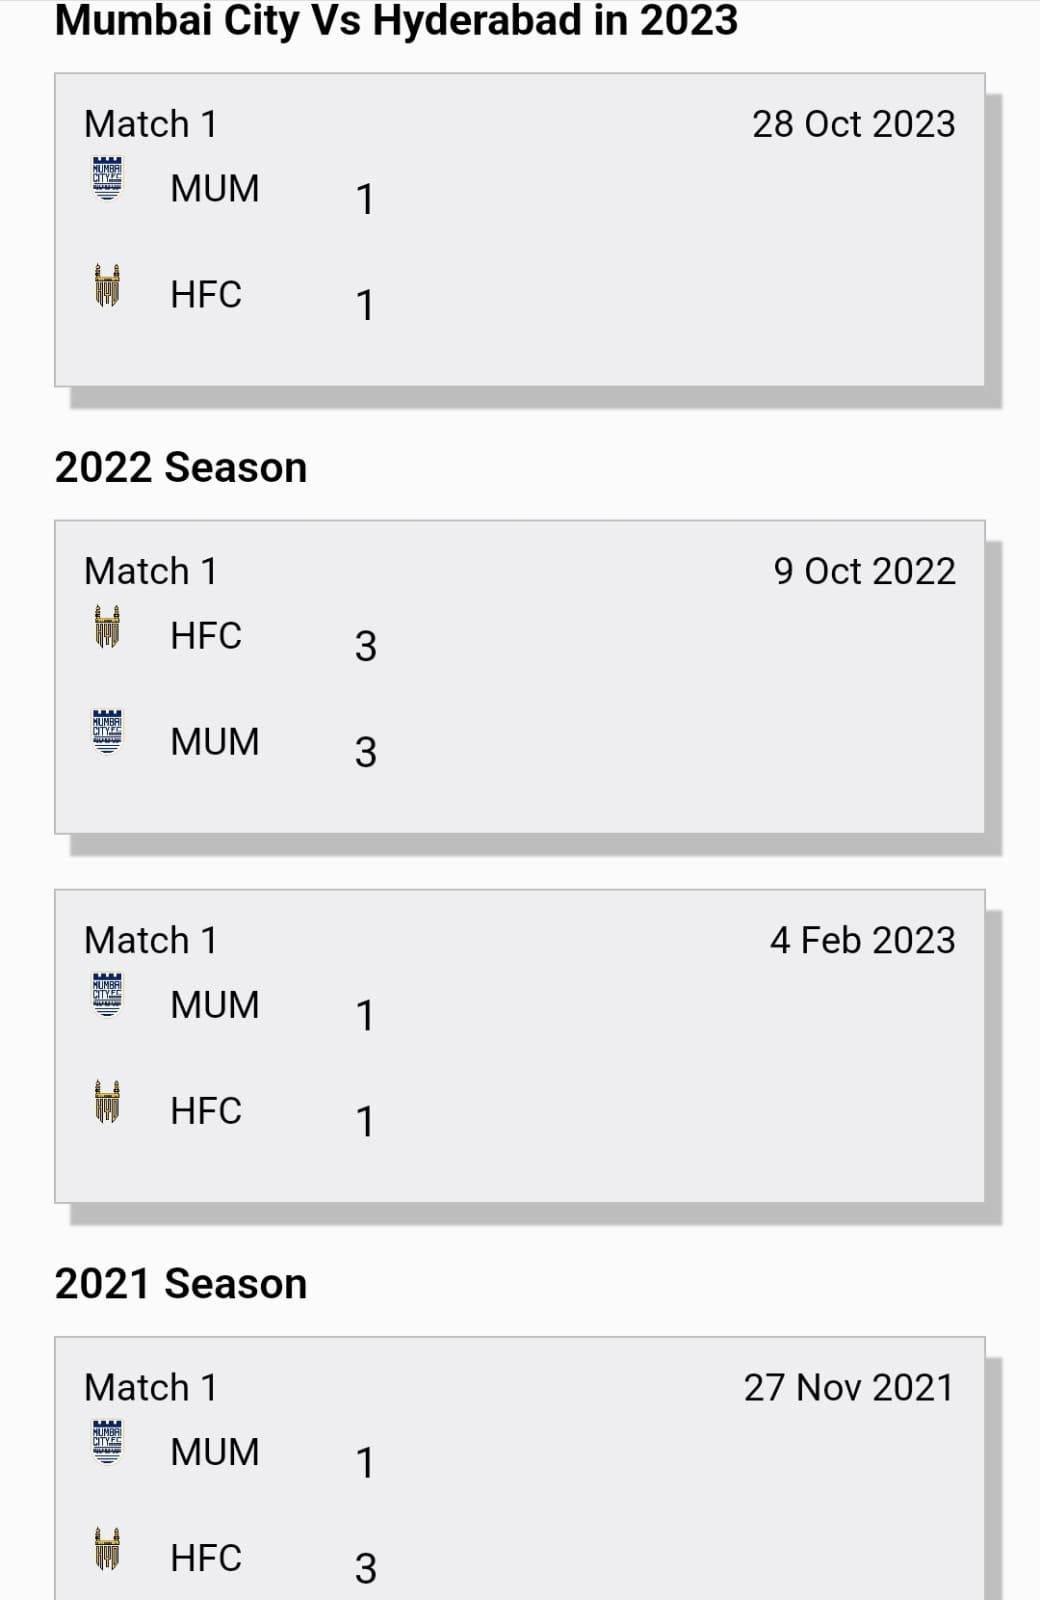This screenshot has width=1040, height=1600.
Task: Click Mumbai City crest in 4 Feb 2023 match
Action: point(107,995)
